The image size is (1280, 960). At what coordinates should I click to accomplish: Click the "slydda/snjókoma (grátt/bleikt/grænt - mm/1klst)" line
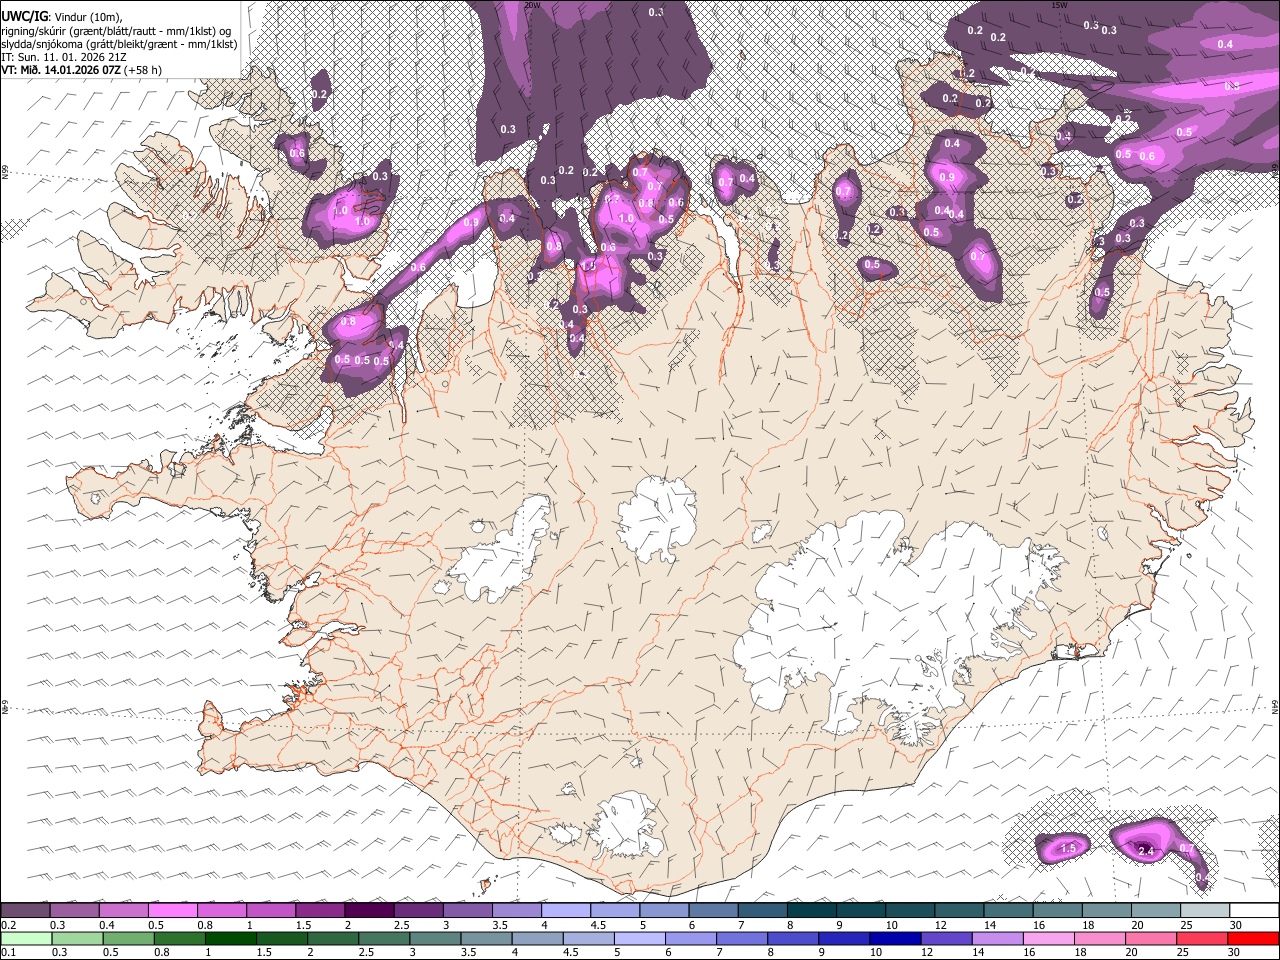point(119,44)
